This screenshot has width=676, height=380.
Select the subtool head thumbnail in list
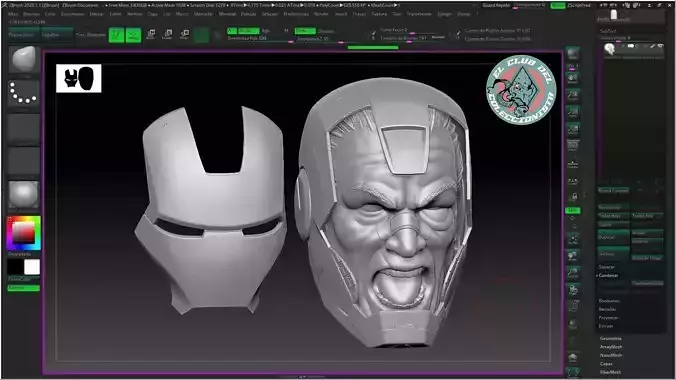point(609,49)
